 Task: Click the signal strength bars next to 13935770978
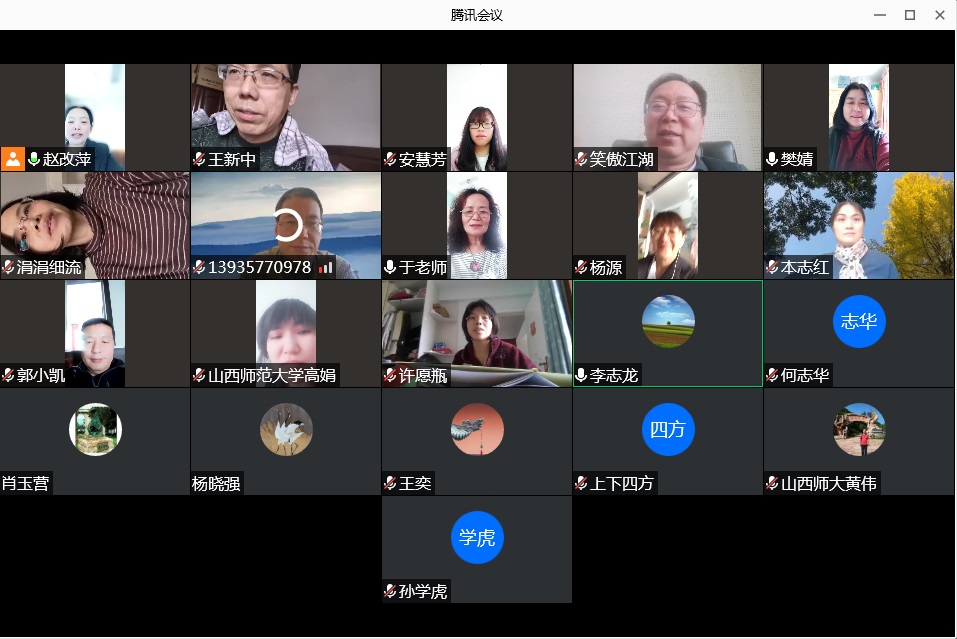point(325,267)
